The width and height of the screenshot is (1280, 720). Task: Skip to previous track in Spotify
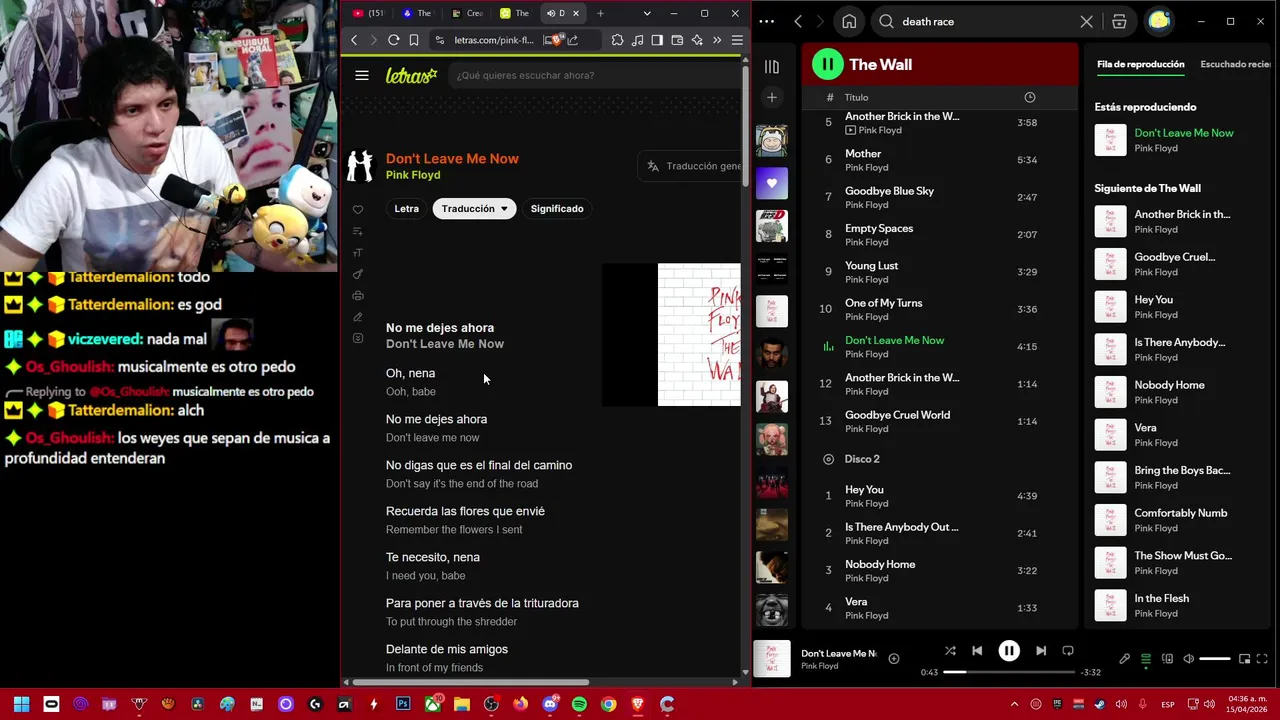pos(977,651)
